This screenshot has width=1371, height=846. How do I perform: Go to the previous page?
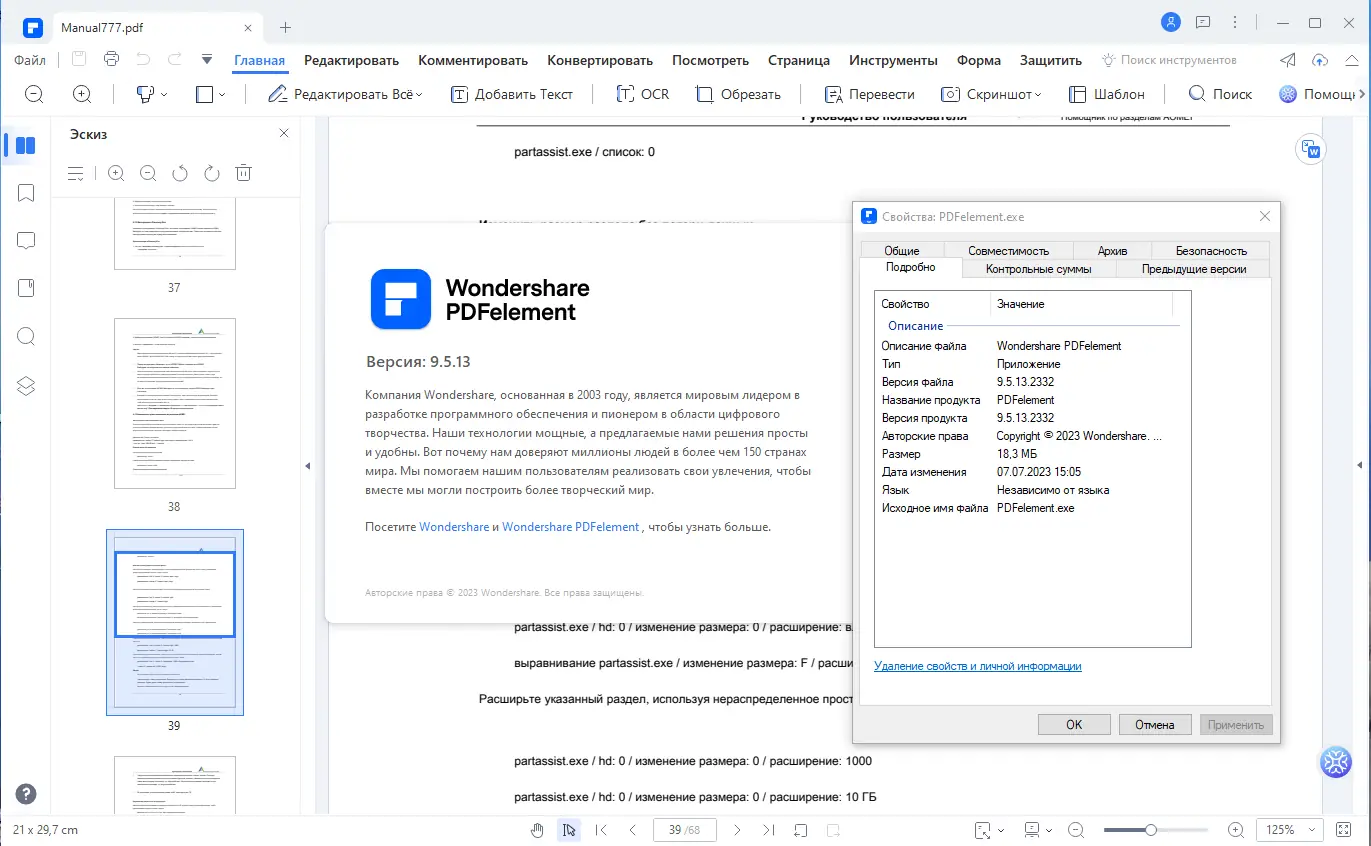(x=633, y=830)
